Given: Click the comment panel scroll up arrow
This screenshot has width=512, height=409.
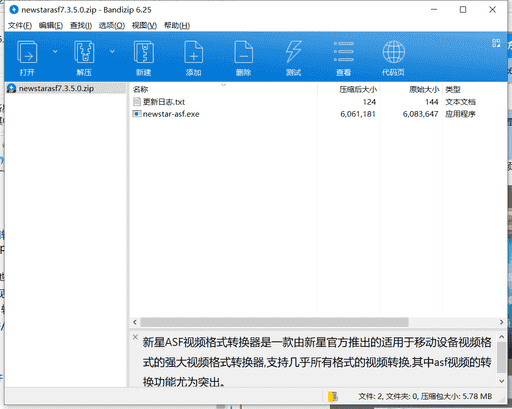Looking at the screenshot, I should point(502,337).
